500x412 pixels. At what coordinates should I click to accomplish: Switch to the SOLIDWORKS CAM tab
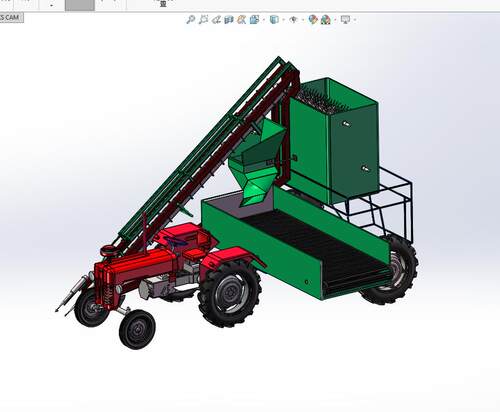point(11,18)
